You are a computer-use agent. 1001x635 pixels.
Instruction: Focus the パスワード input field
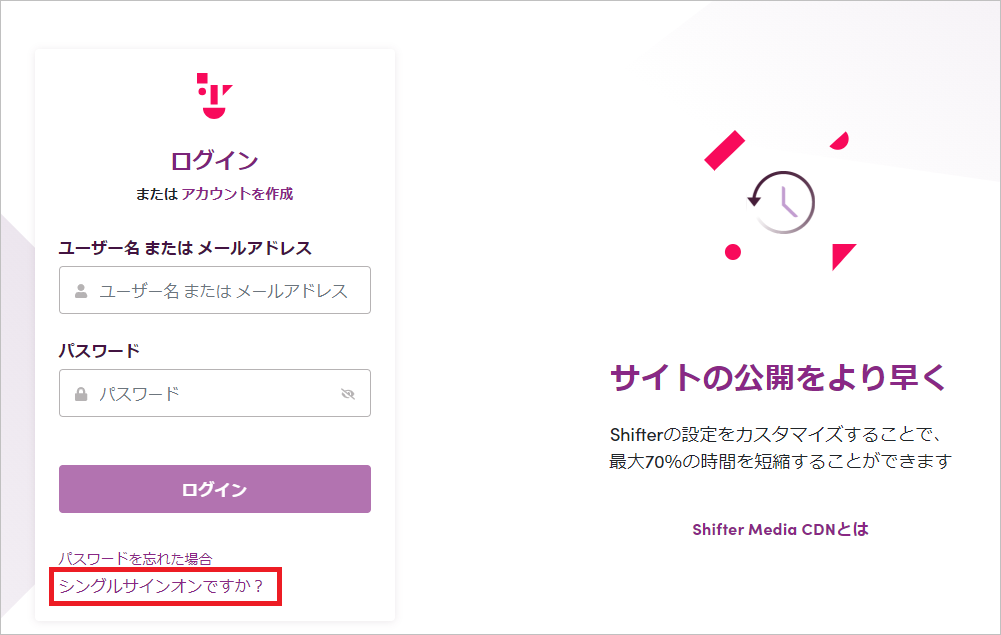(x=214, y=393)
